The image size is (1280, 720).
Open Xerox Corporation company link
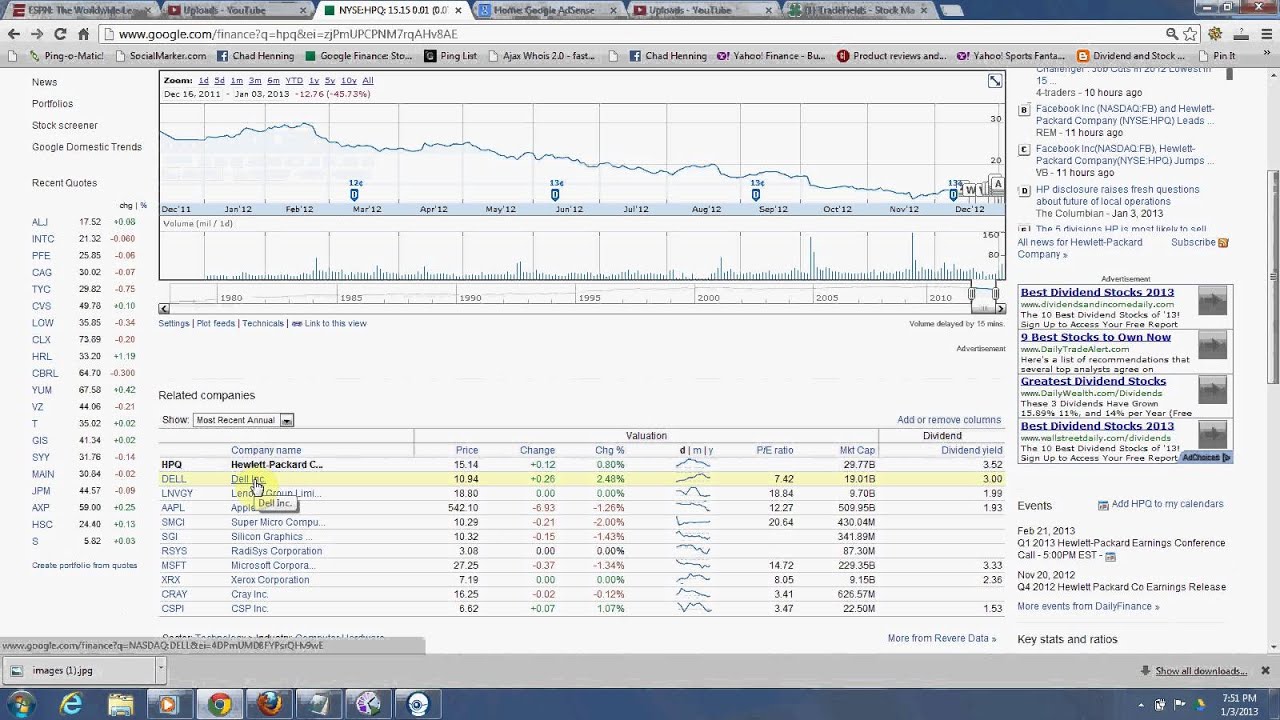coord(270,580)
